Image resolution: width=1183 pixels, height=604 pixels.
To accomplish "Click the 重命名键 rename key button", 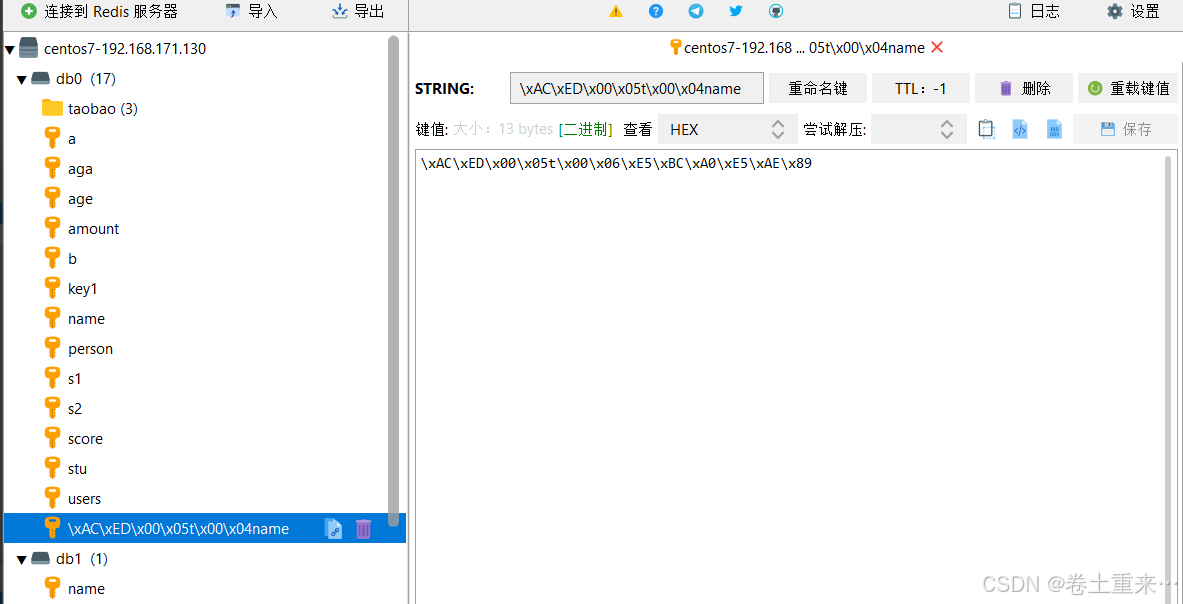I will 818,88.
